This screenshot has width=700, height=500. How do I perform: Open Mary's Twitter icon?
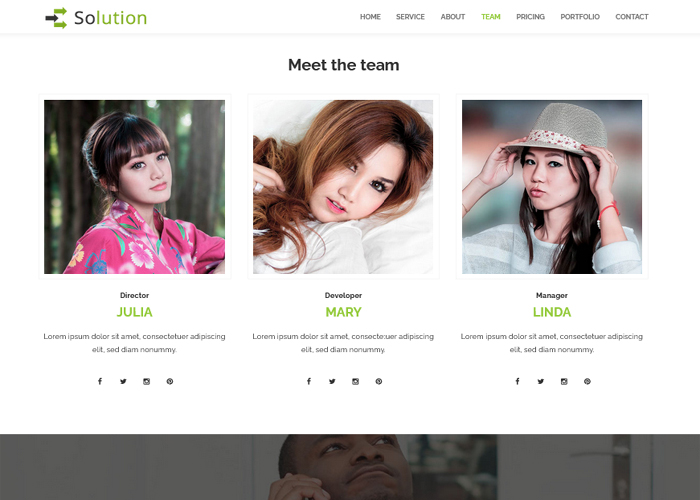[x=332, y=381]
